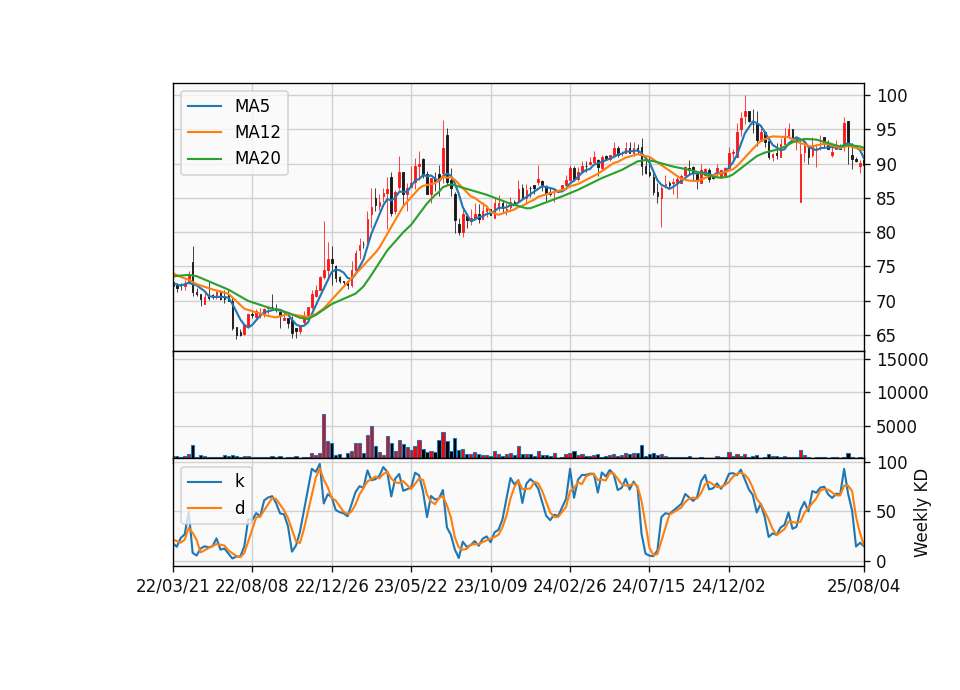Click the price axis value 70
The height and width of the screenshot is (690, 960).
pos(887,302)
